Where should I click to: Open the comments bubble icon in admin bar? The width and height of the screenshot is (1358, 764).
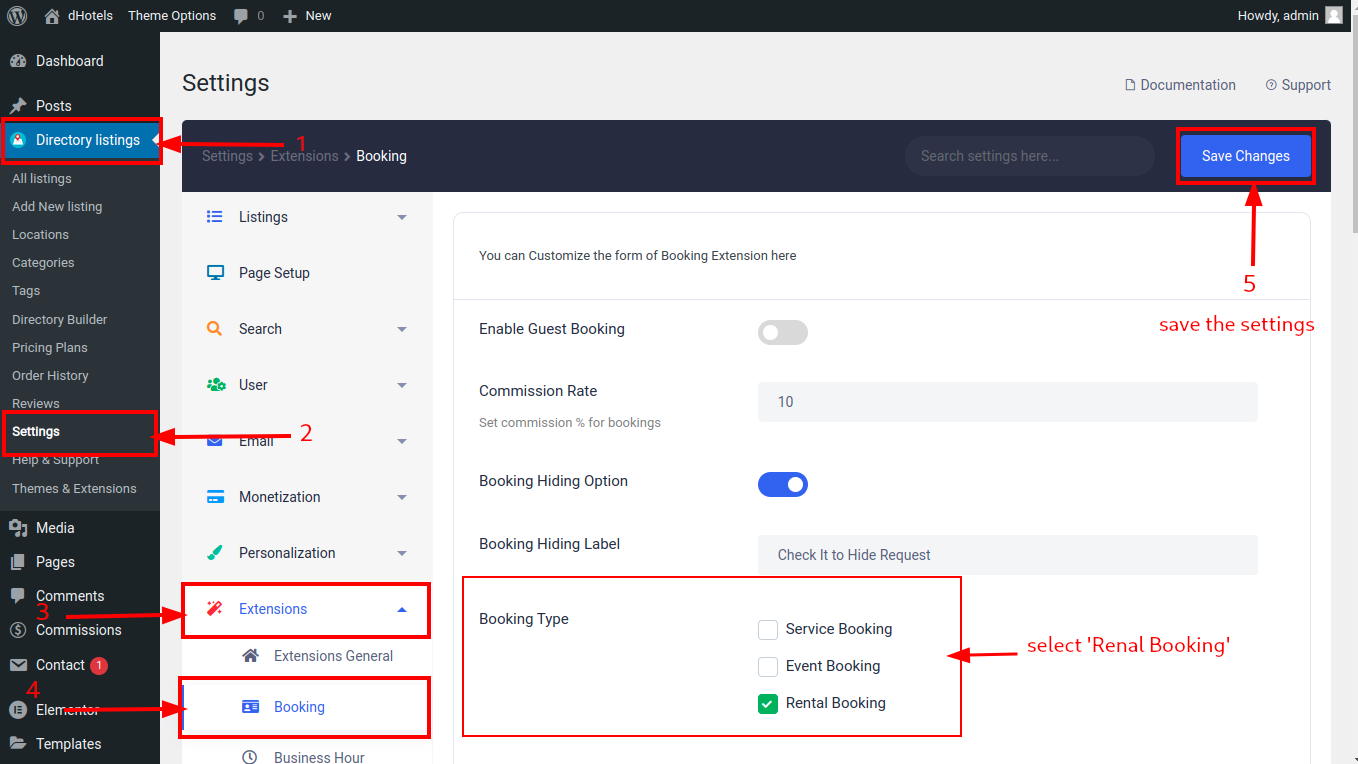point(241,16)
